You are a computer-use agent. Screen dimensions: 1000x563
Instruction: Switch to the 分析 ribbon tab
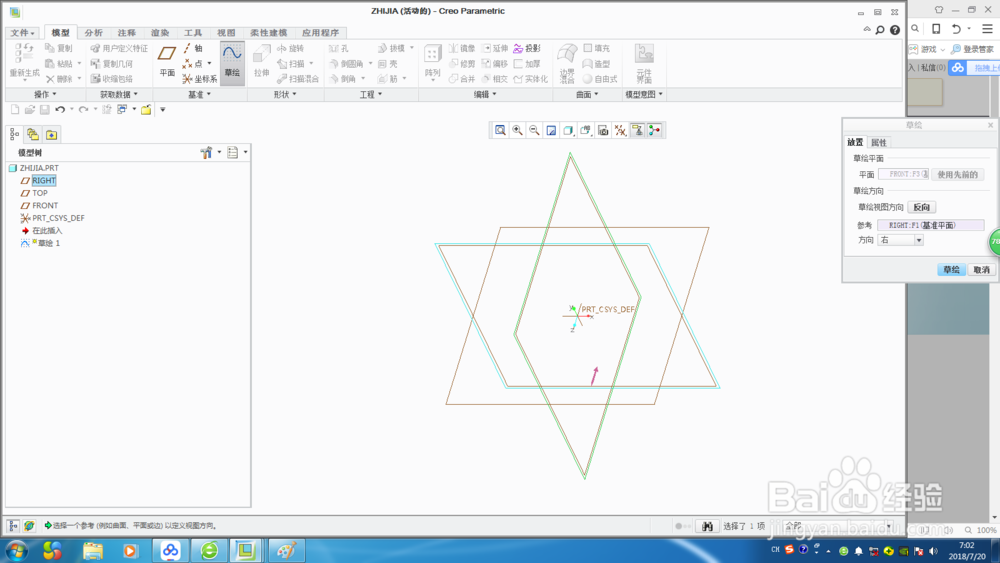pyautogui.click(x=93, y=33)
